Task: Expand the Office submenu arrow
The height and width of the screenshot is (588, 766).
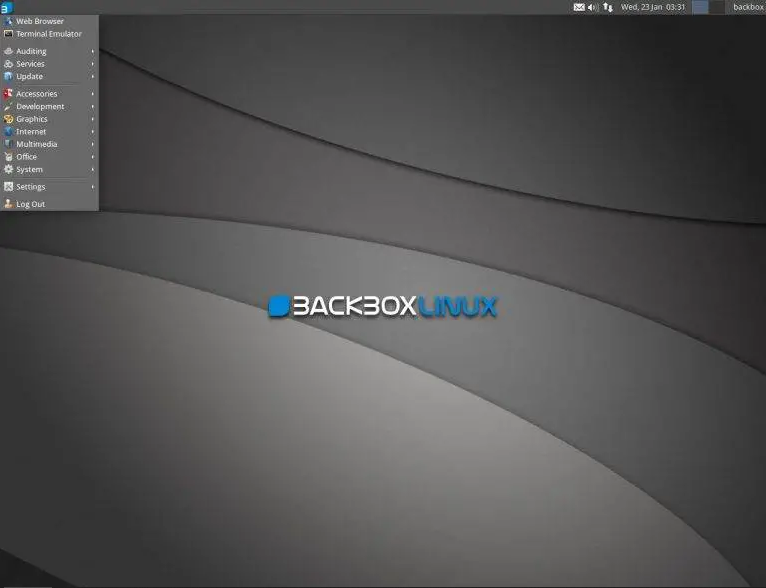Action: (92, 157)
